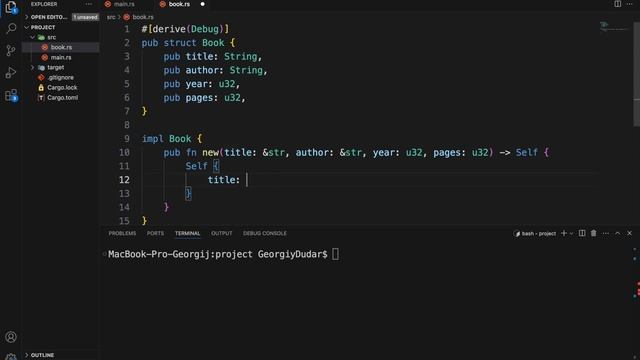Click the src breadcrumb segment
Viewport: 640px width, 360px height.
(x=111, y=17)
